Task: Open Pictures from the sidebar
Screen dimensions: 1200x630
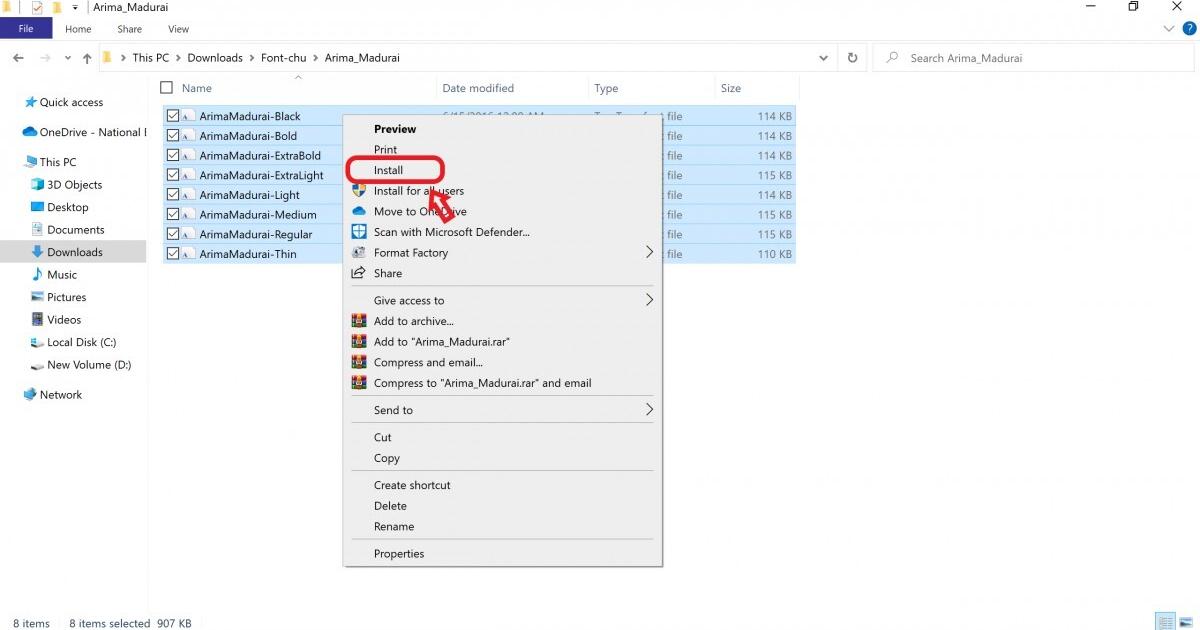Action: (68, 297)
